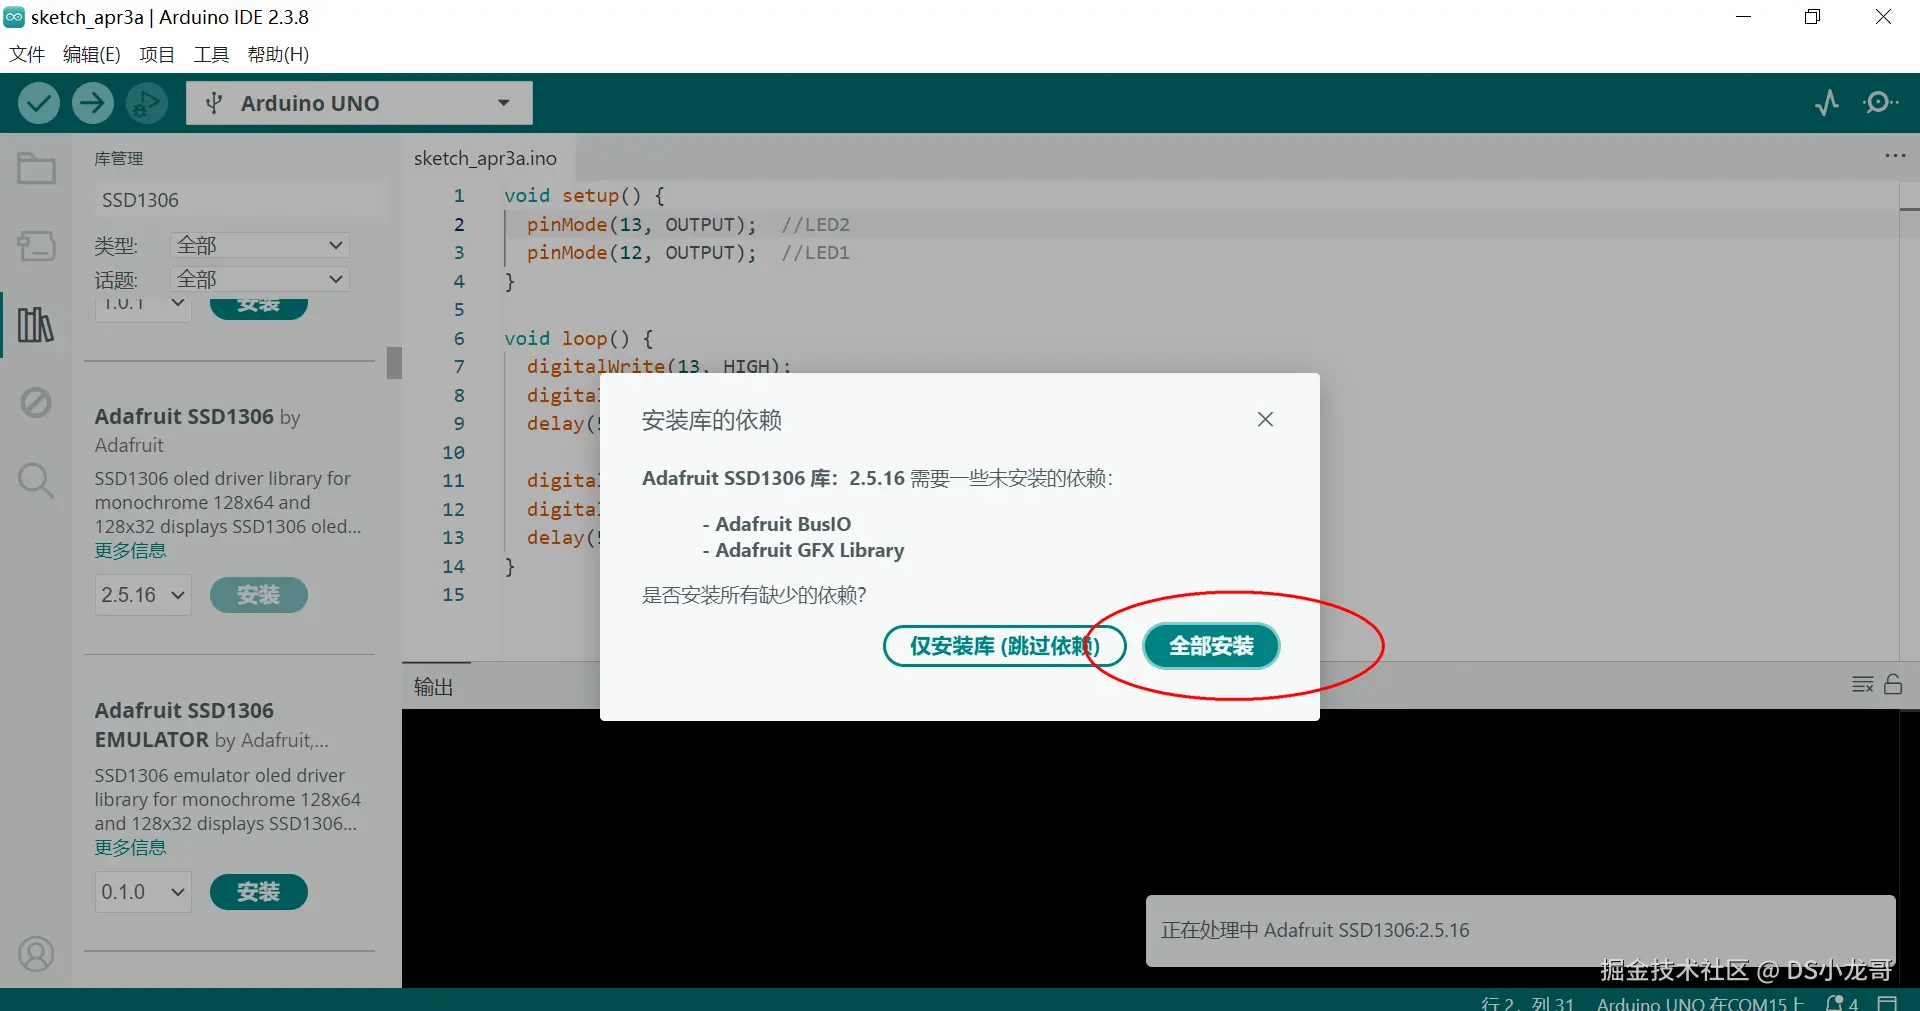Toggle the output lock icon
Viewport: 1920px width, 1011px height.
click(x=1893, y=685)
